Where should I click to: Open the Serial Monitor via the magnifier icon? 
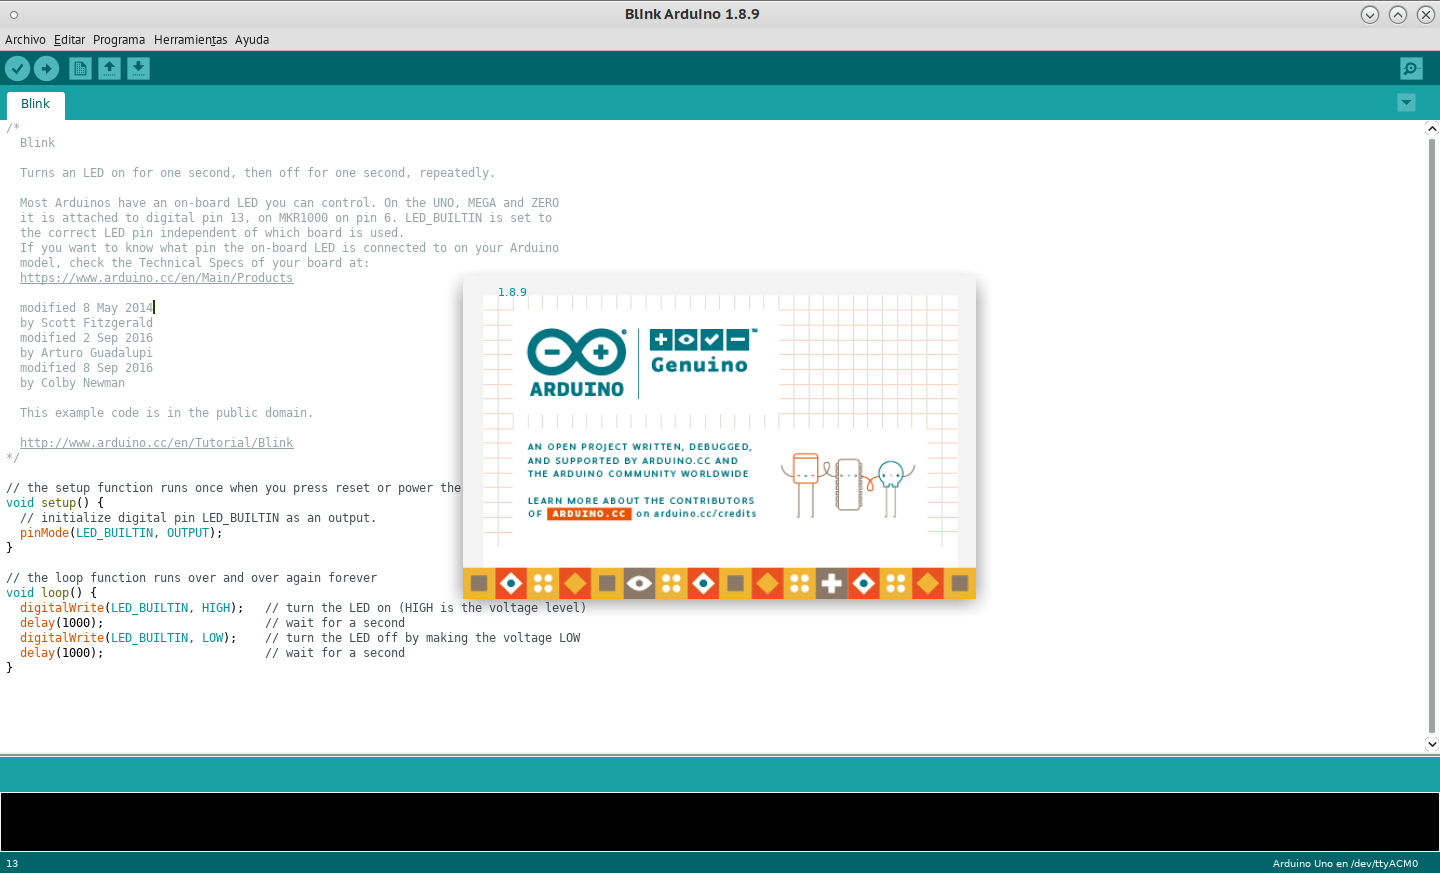coord(1410,68)
